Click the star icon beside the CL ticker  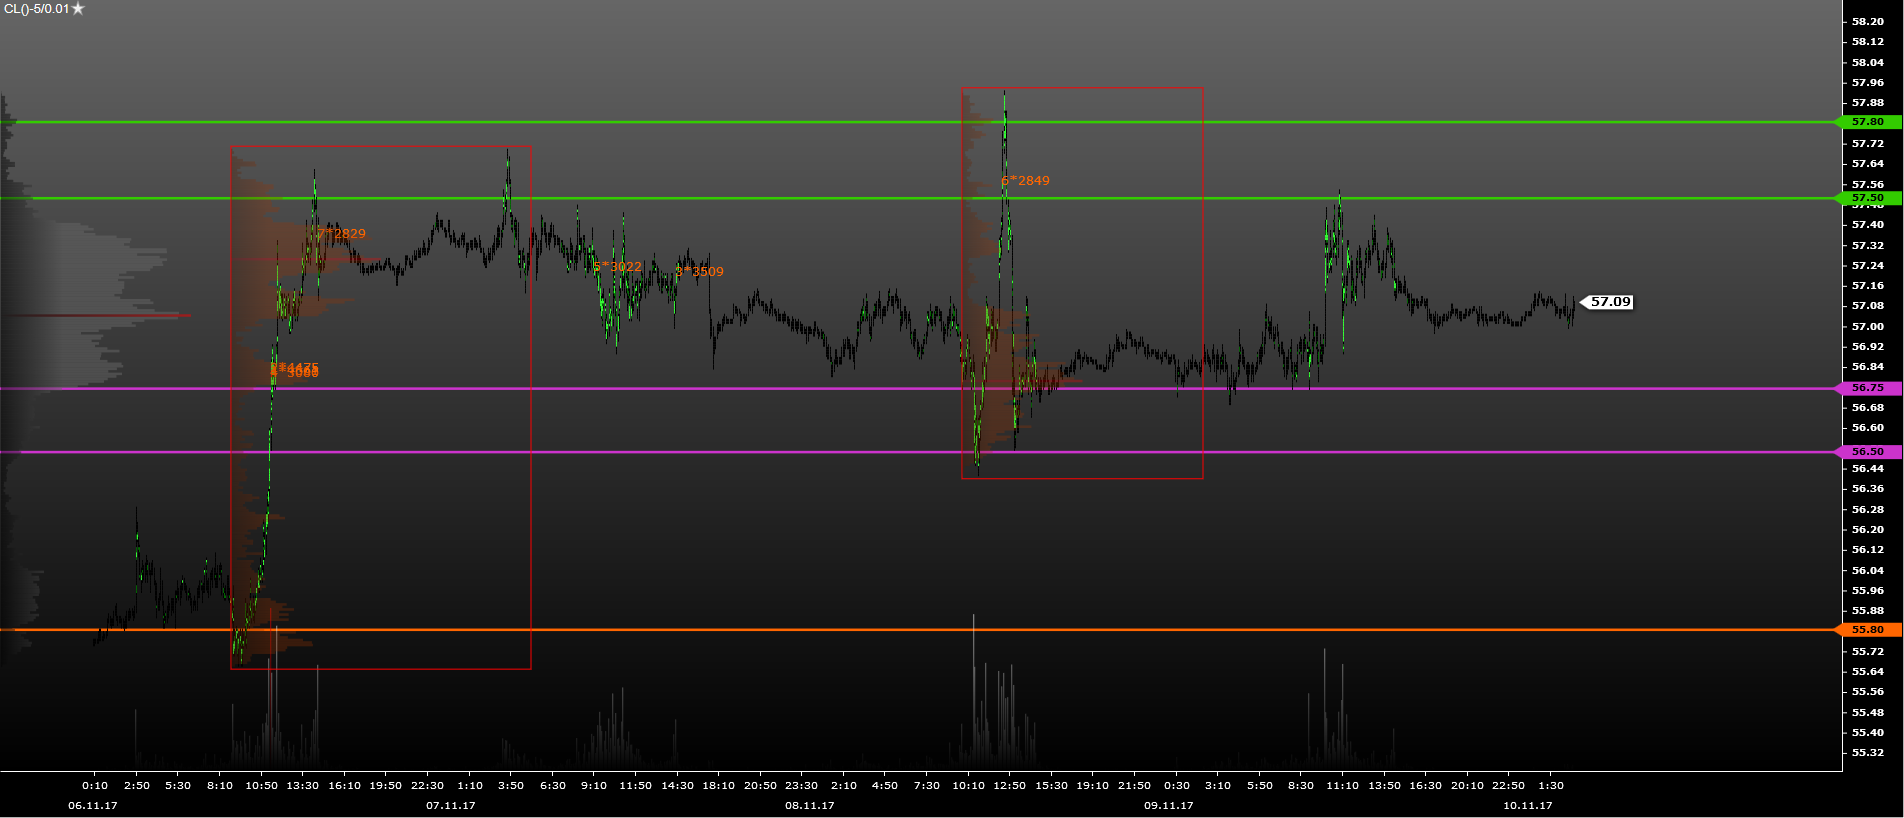click(x=79, y=9)
